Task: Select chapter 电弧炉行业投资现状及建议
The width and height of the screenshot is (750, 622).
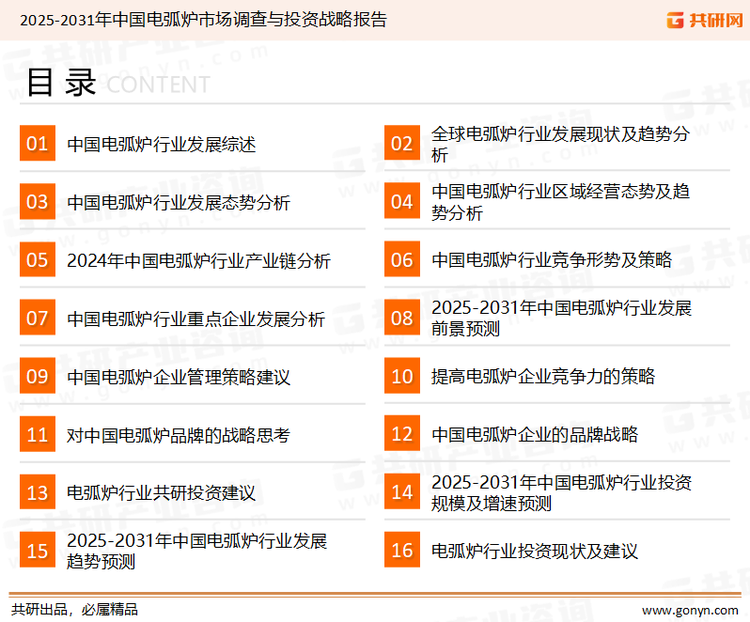Action: tap(534, 551)
